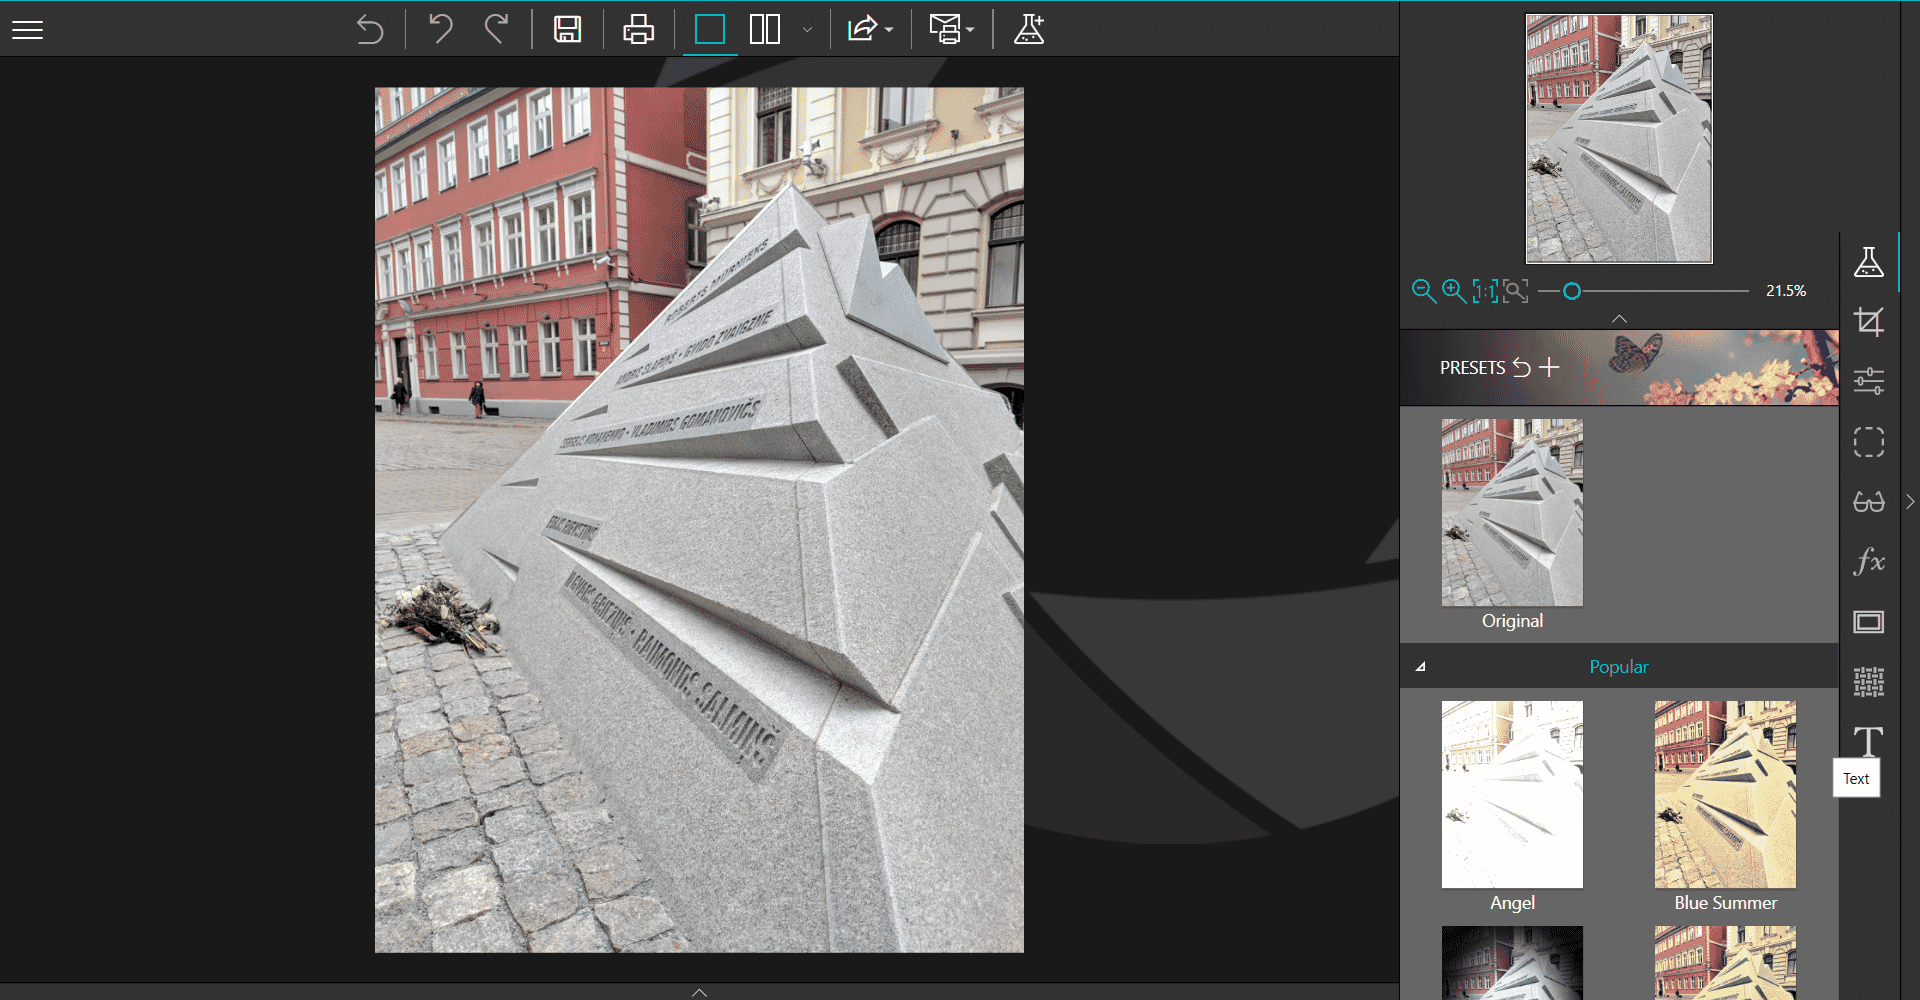Select the dashed selection editing tool
1920x1000 pixels.
tap(1869, 442)
